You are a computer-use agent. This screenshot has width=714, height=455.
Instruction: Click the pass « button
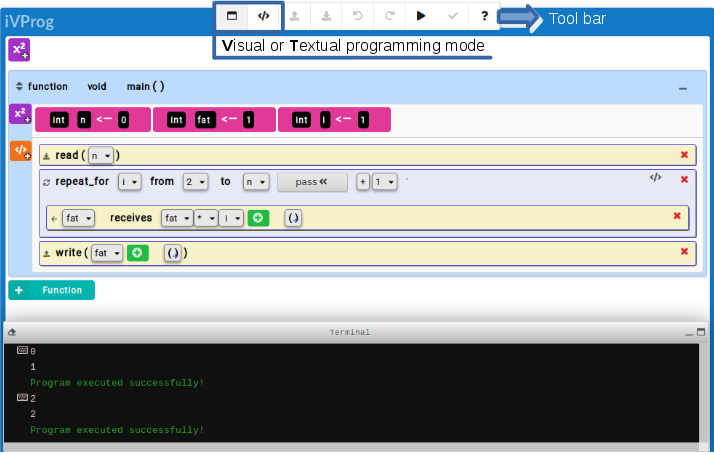[312, 182]
